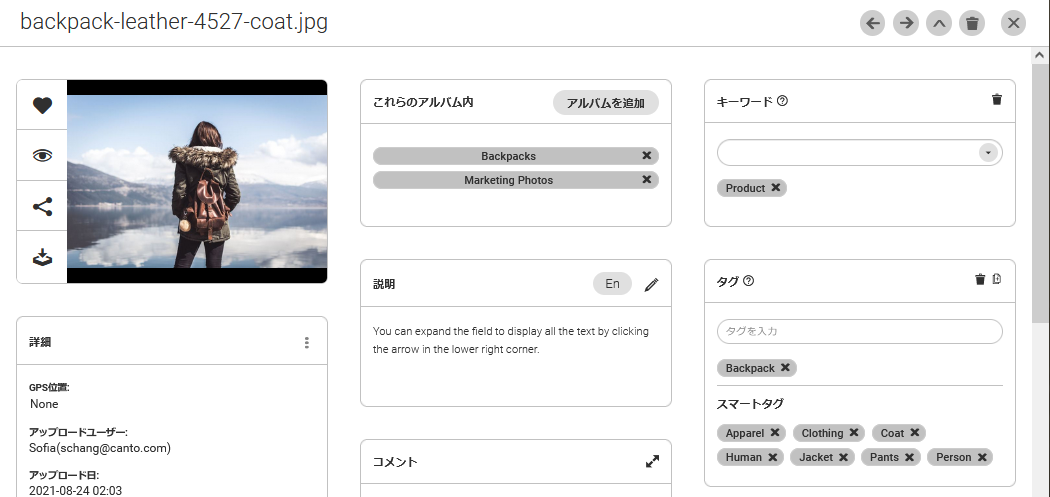Click the アルバムを追加 button
Image resolution: width=1050 pixels, height=497 pixels.
pos(605,103)
